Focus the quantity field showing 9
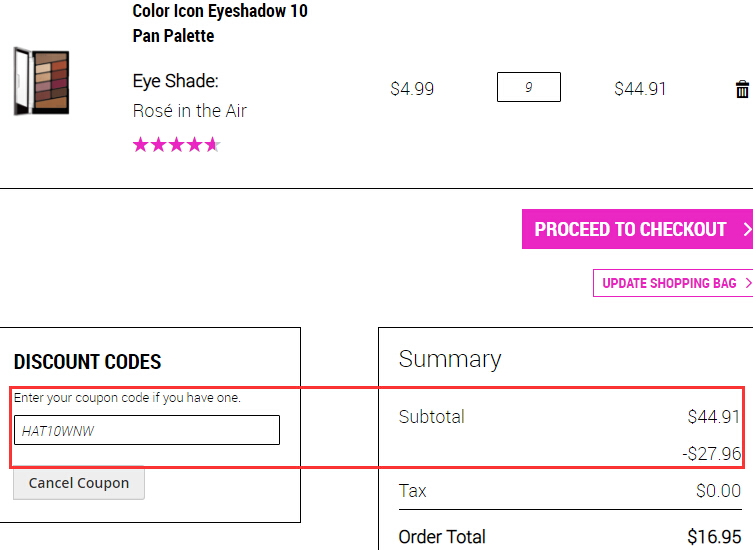The image size is (753, 550). pyautogui.click(x=529, y=87)
